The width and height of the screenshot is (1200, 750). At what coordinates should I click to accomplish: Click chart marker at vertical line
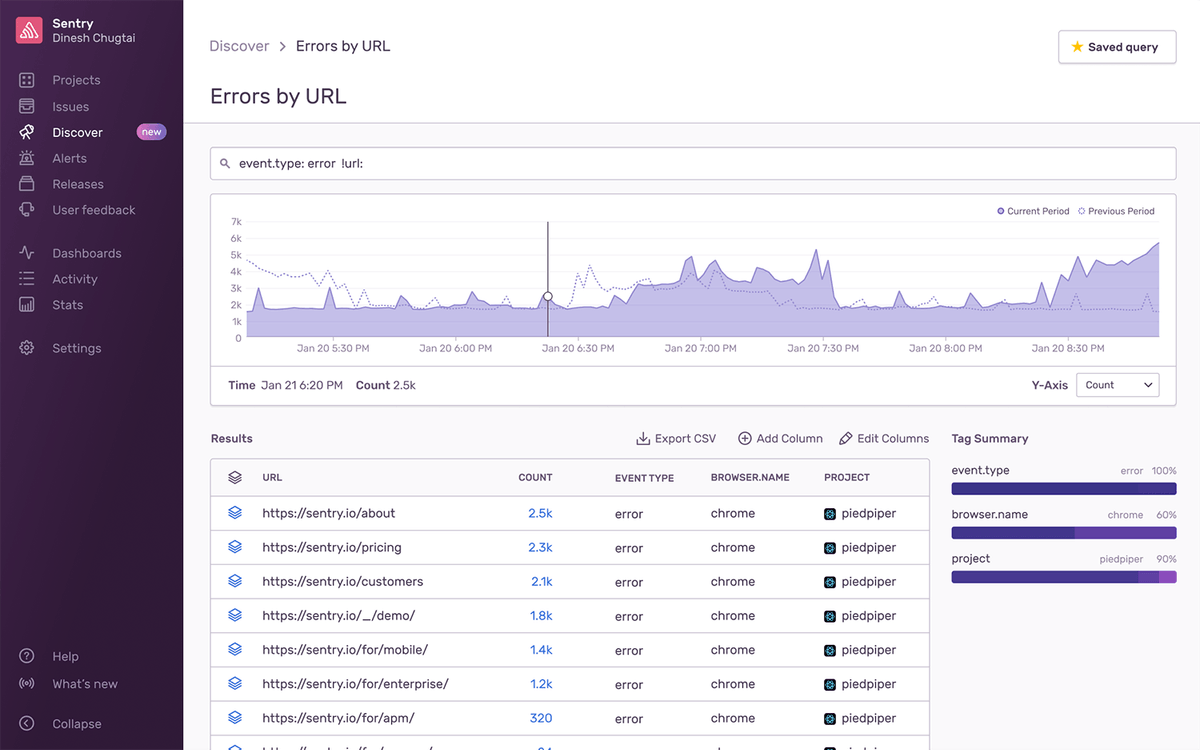[548, 297]
